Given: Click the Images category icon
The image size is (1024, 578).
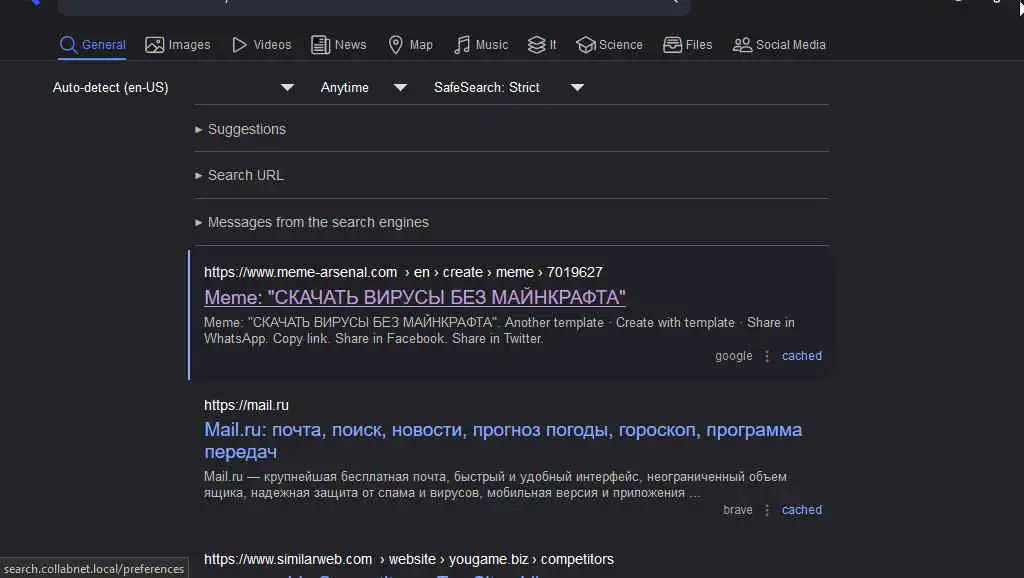Looking at the screenshot, I should (155, 44).
